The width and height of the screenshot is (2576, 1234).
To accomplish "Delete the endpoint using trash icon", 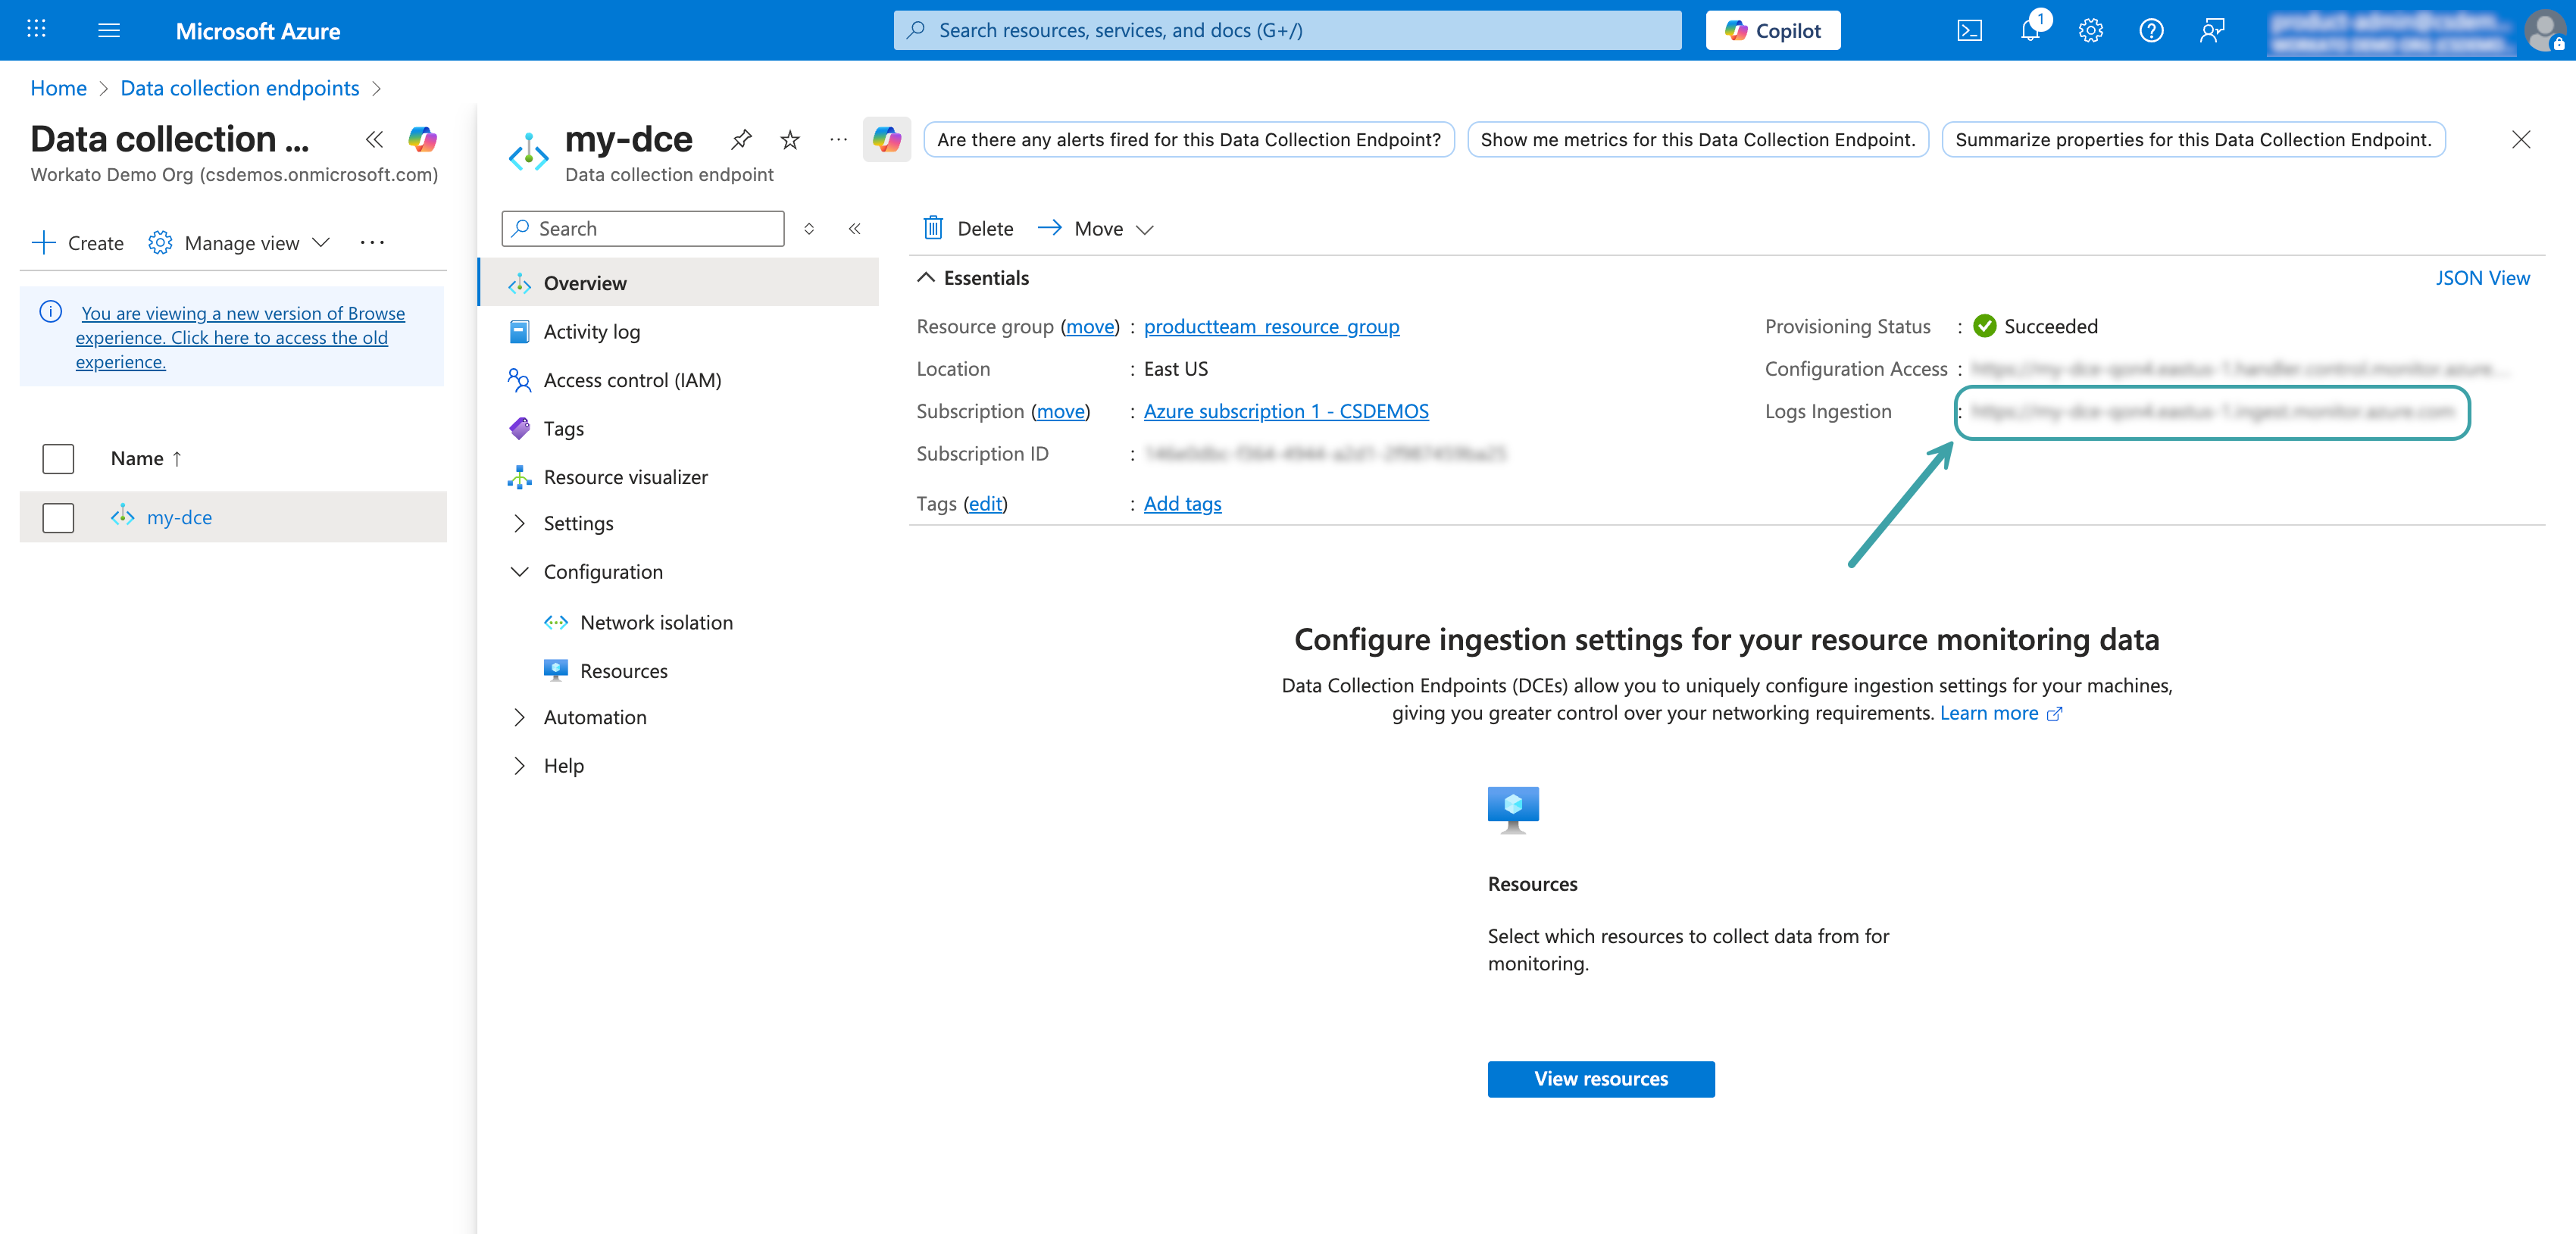I will point(933,228).
